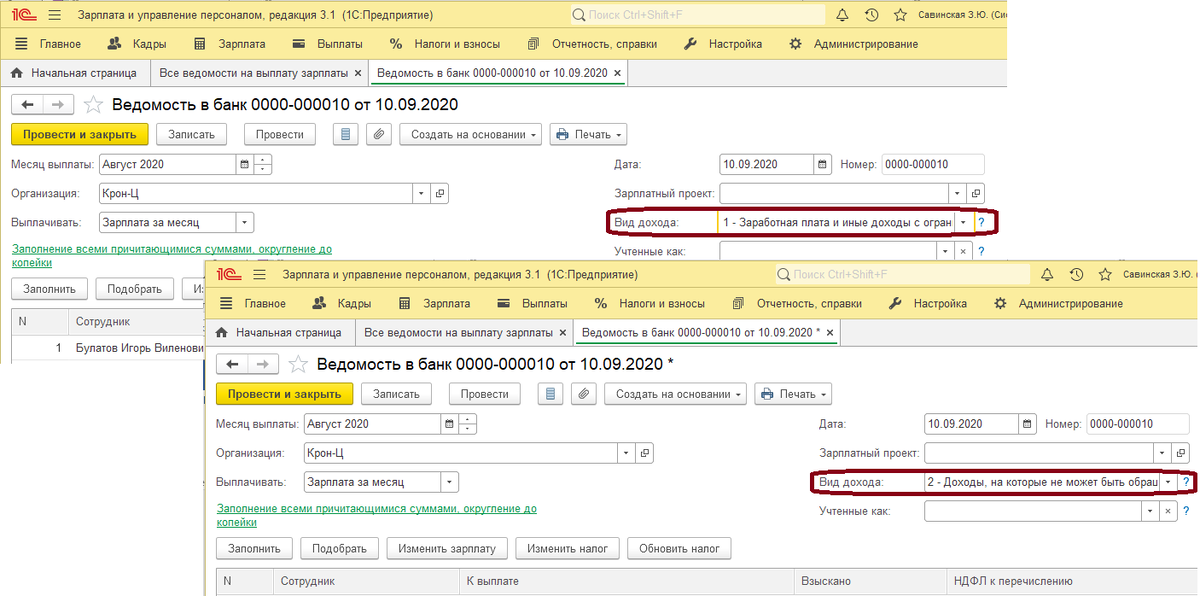
Task: Open hamburger main menu in back window
Action: tap(54, 15)
